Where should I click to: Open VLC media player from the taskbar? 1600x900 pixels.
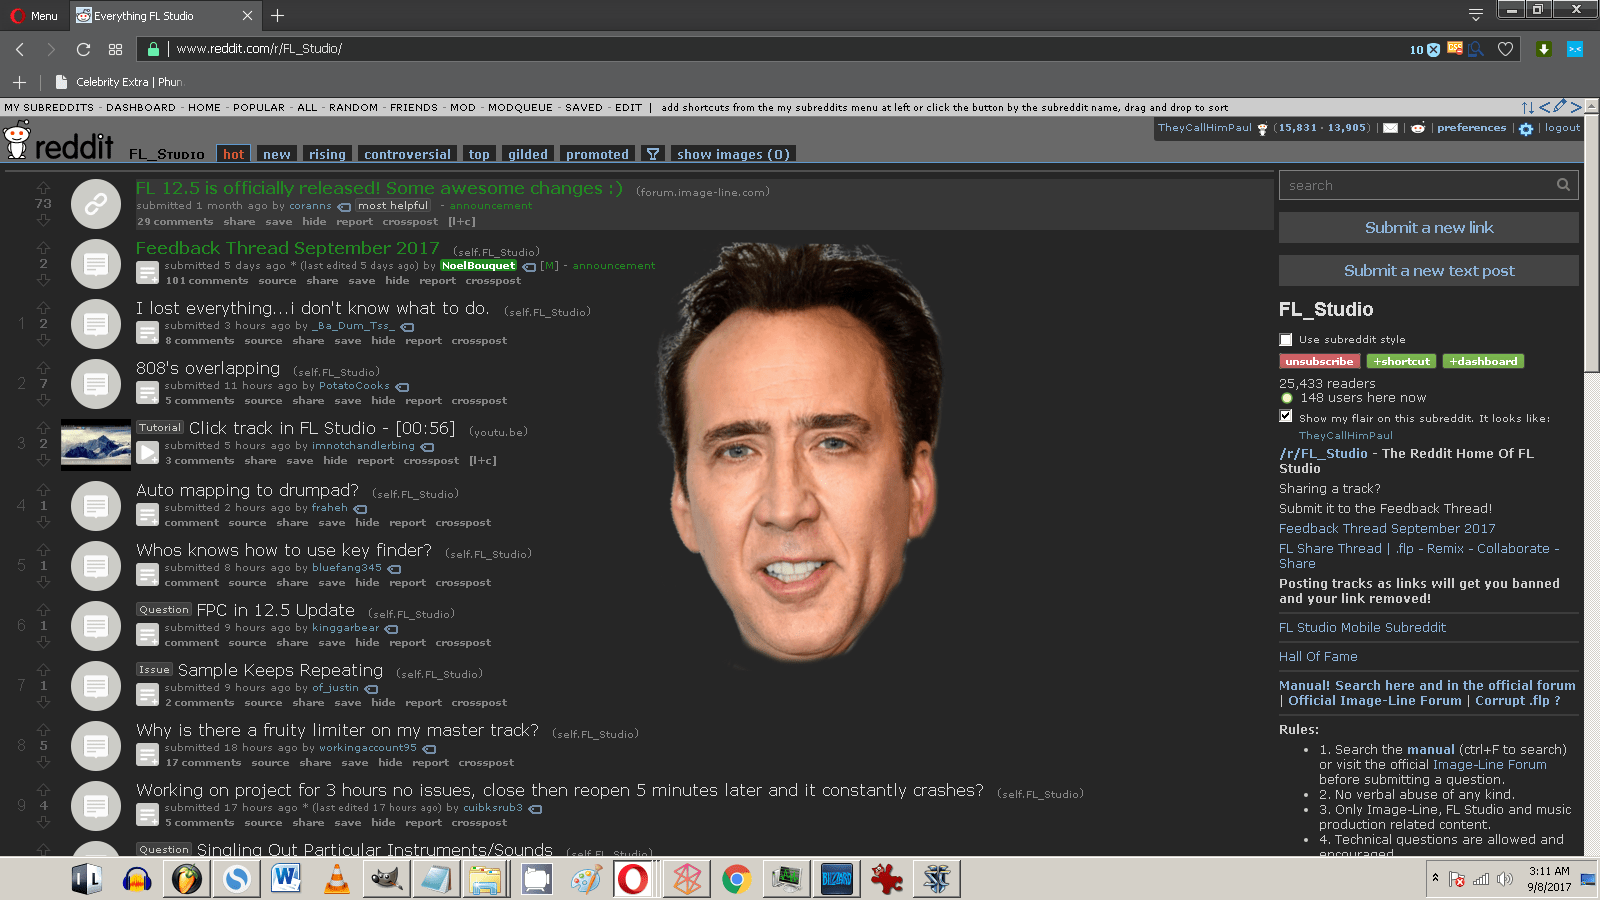(x=337, y=879)
